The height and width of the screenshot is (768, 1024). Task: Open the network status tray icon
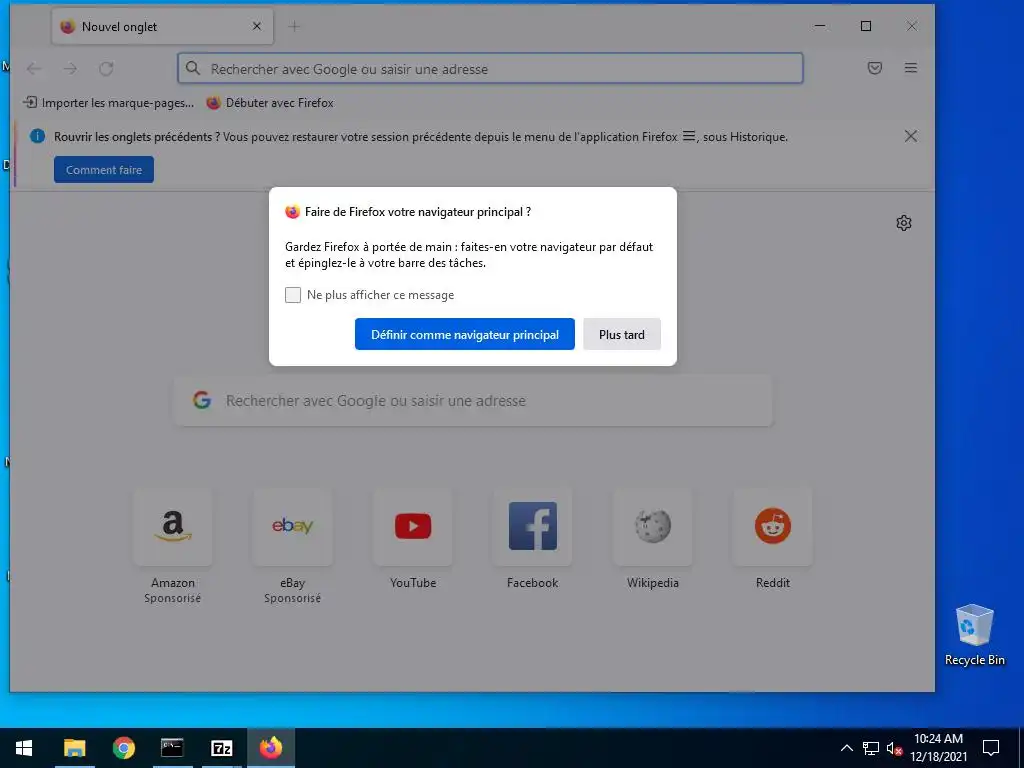tap(871, 748)
